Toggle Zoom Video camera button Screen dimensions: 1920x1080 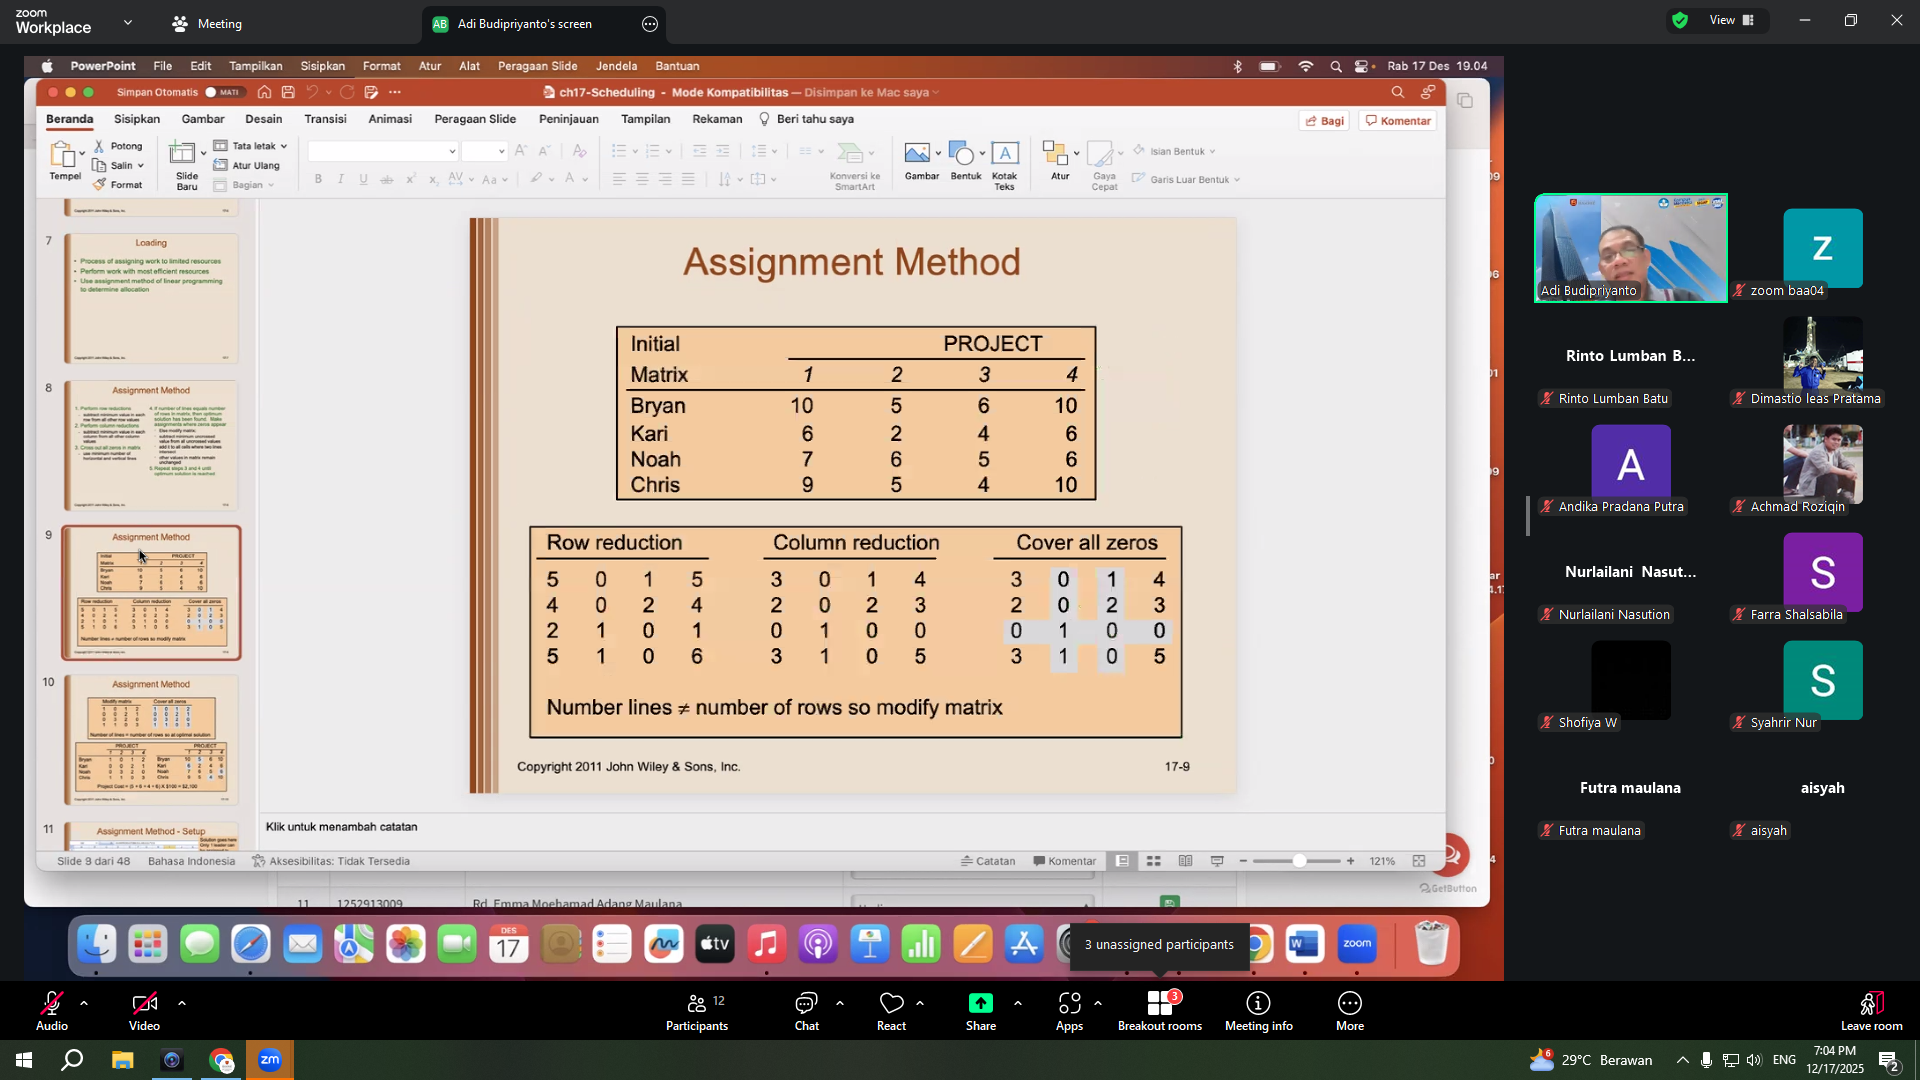pyautogui.click(x=144, y=1010)
